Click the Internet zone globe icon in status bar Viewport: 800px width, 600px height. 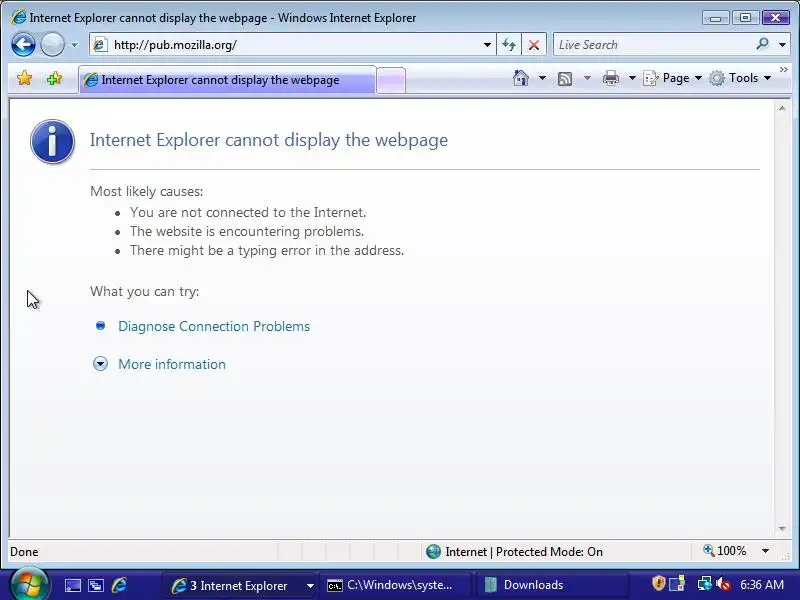point(433,552)
